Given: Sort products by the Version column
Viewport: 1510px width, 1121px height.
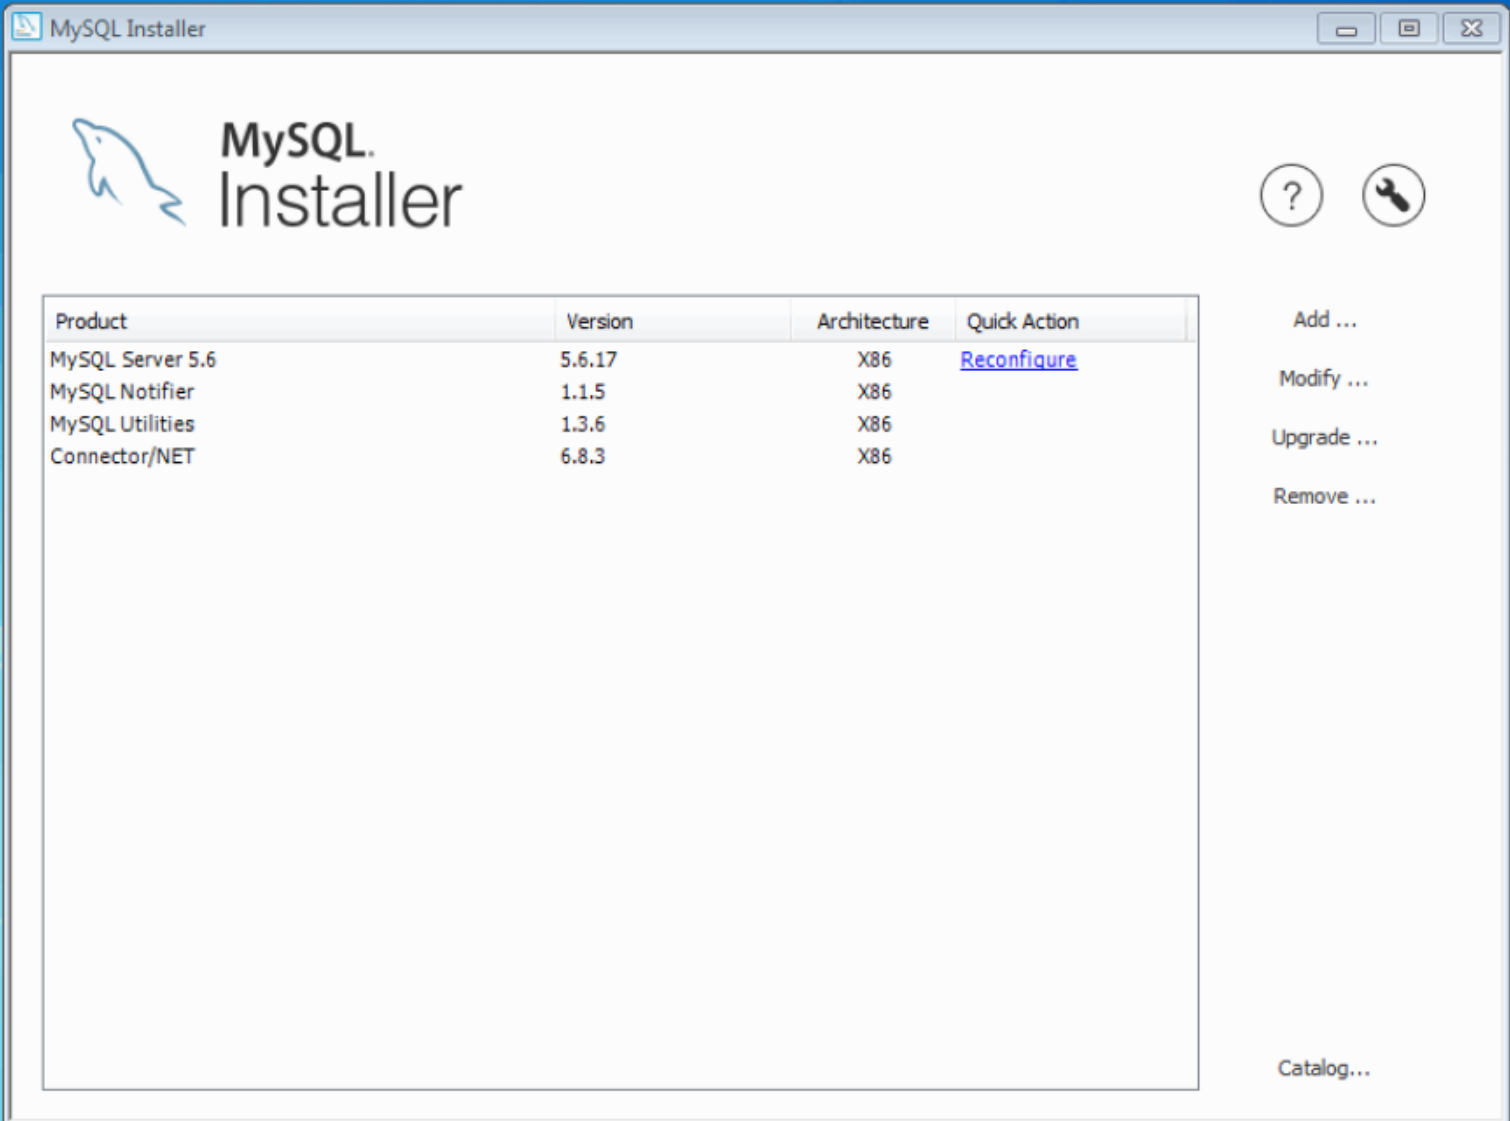Looking at the screenshot, I should tap(597, 320).
